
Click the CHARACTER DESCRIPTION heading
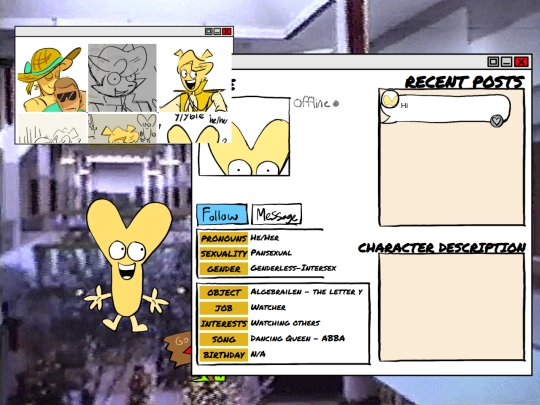(442, 248)
